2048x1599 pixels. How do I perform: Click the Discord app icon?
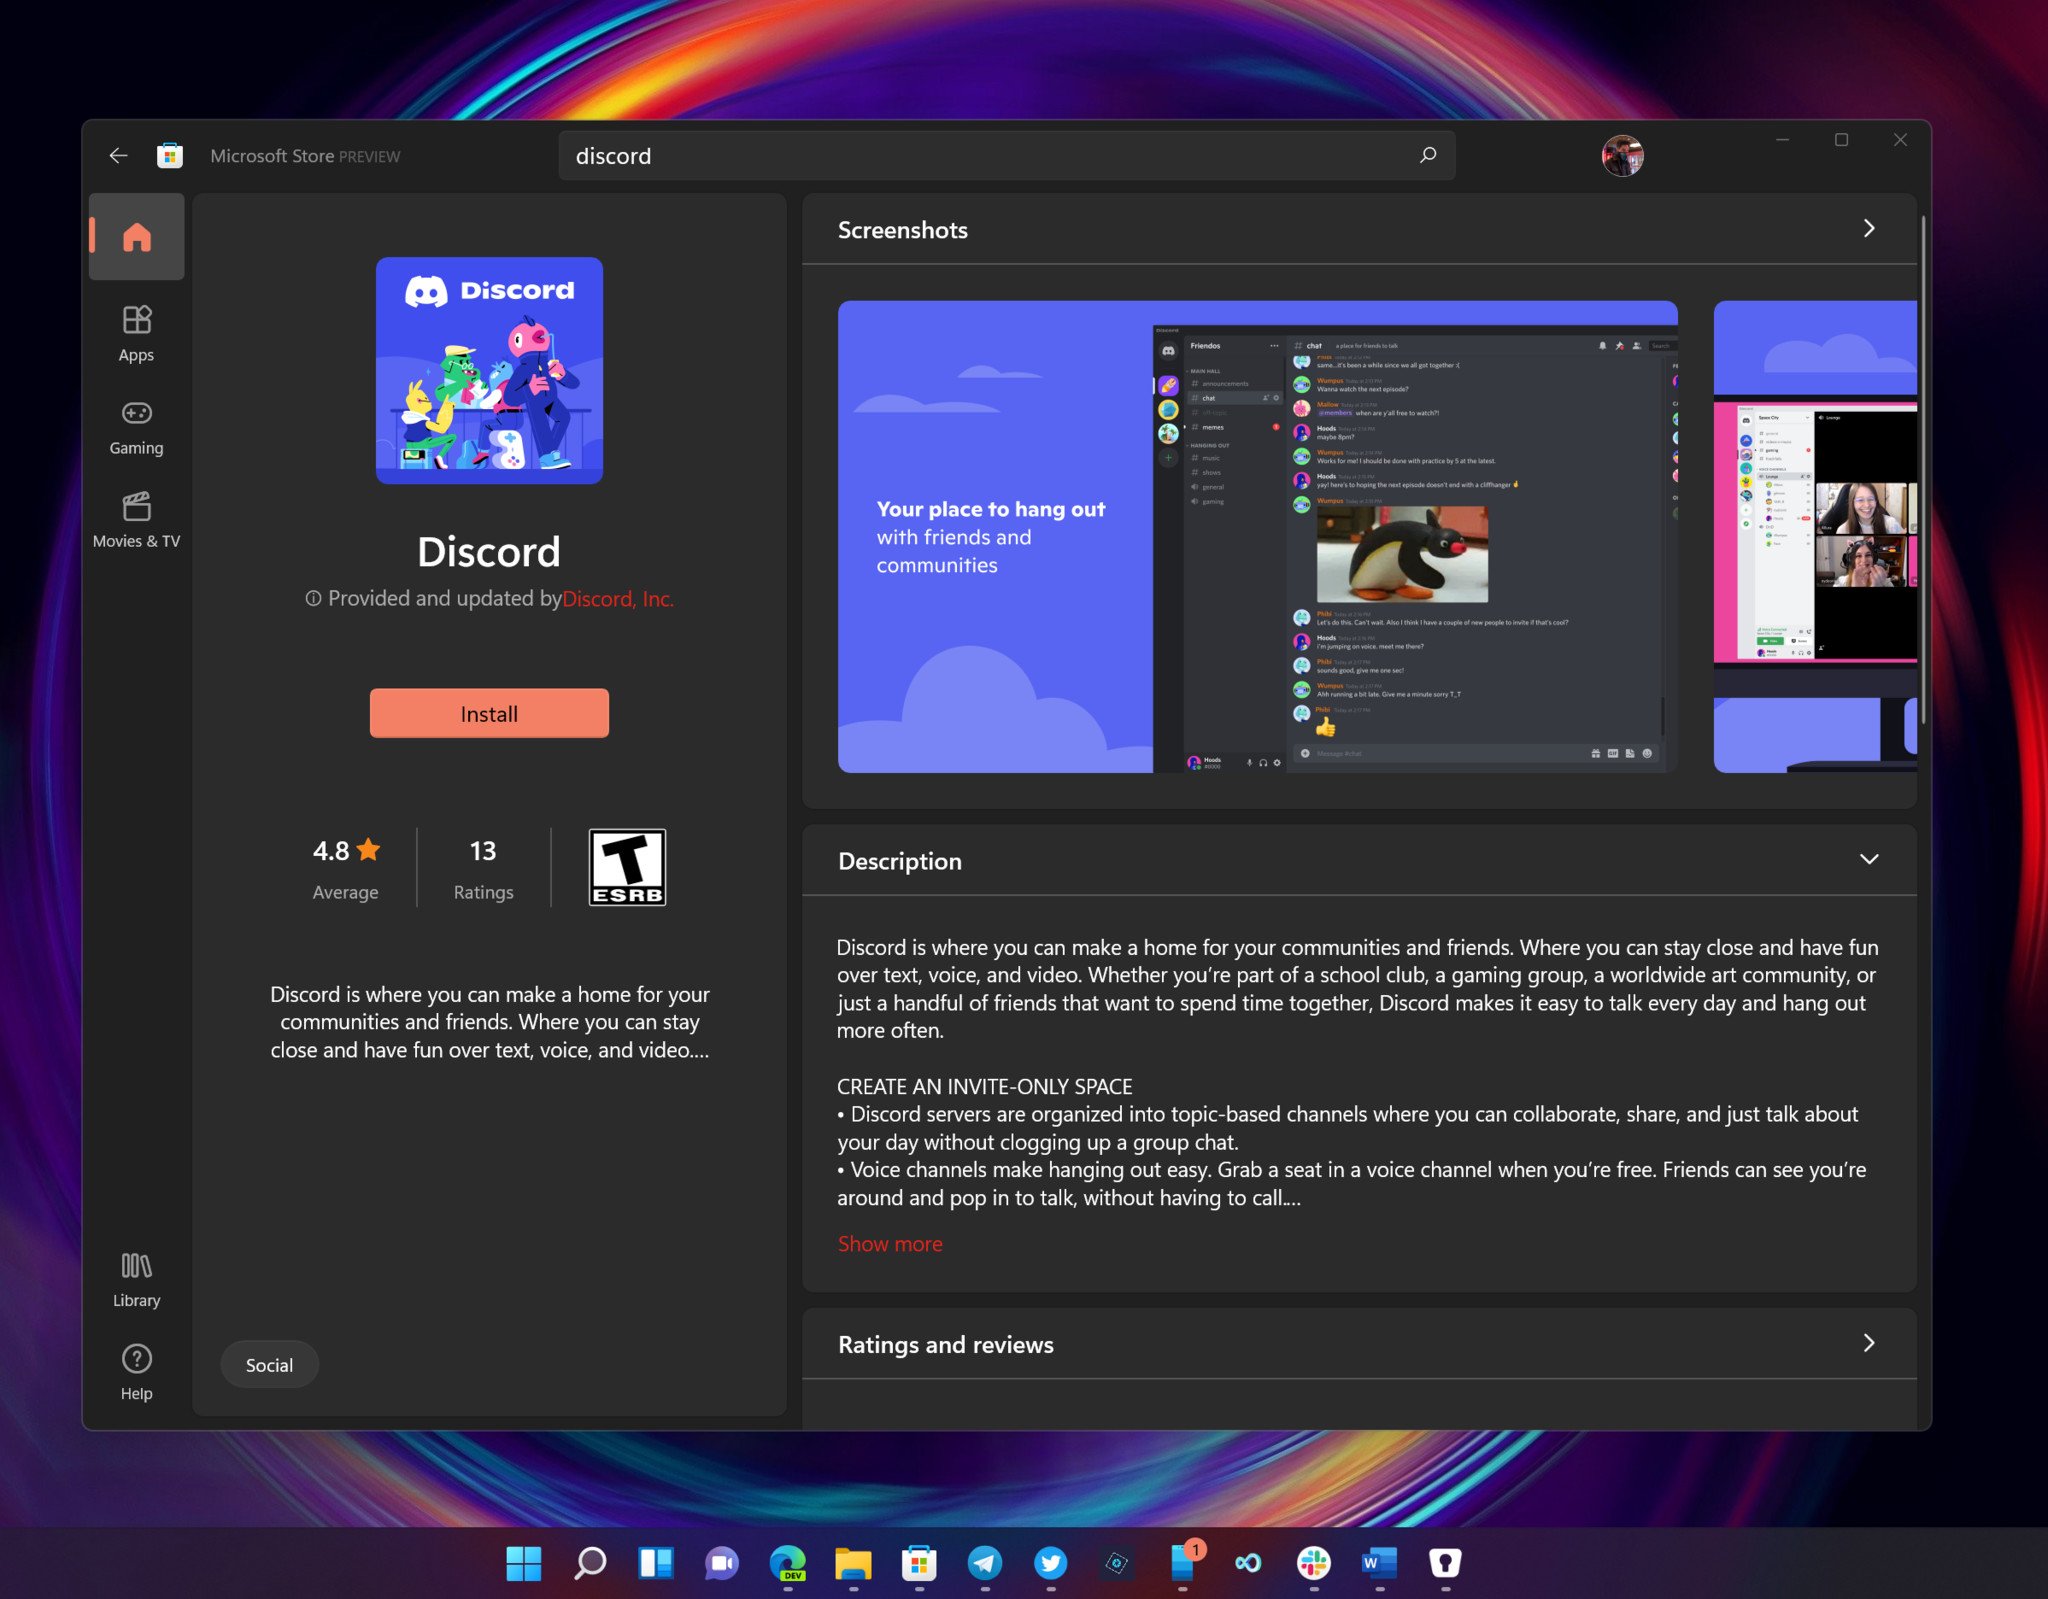coord(489,369)
